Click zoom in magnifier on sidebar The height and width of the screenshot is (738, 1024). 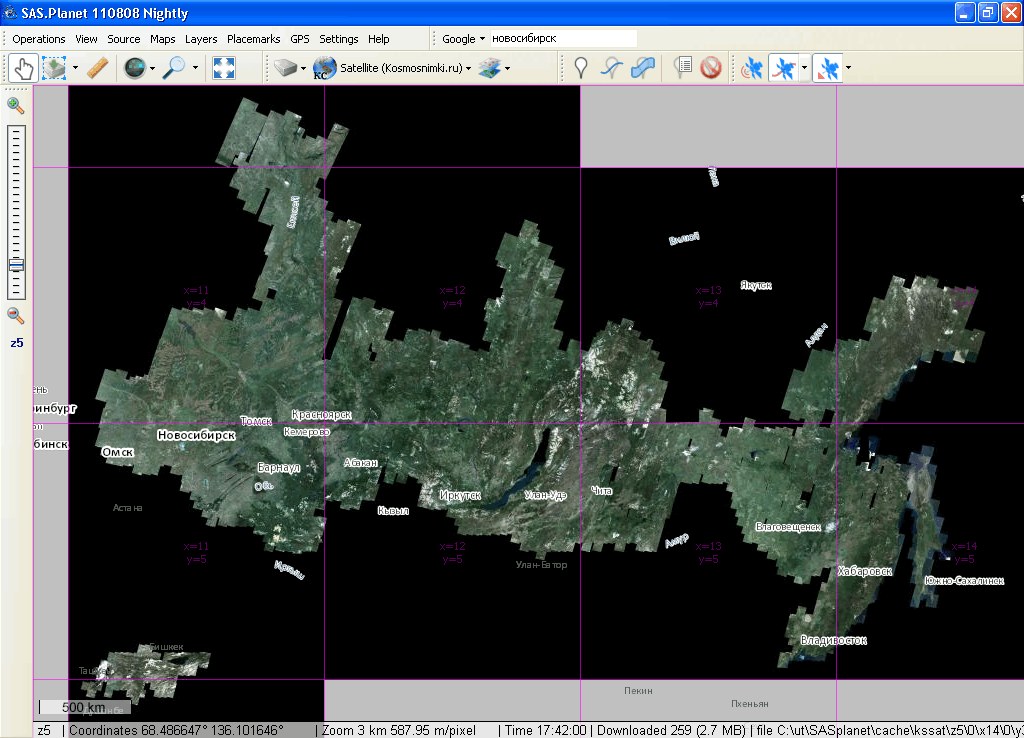[x=16, y=105]
